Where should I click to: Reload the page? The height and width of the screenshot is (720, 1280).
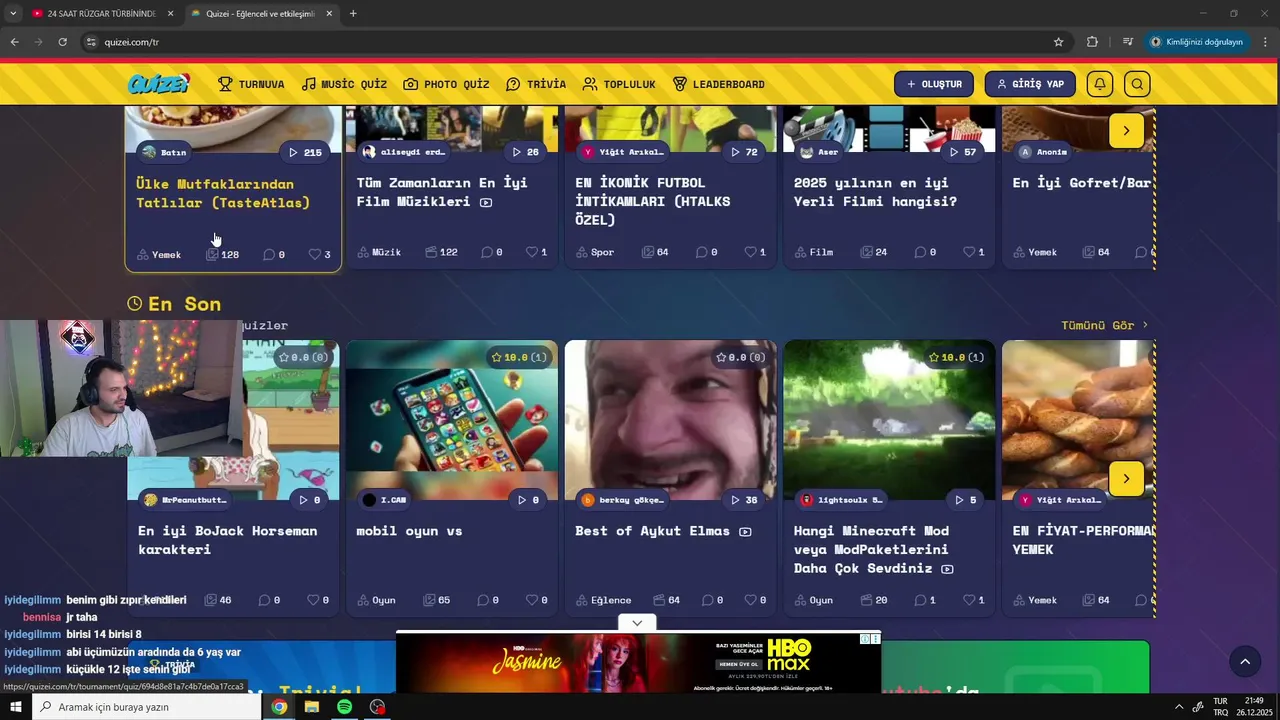[62, 42]
